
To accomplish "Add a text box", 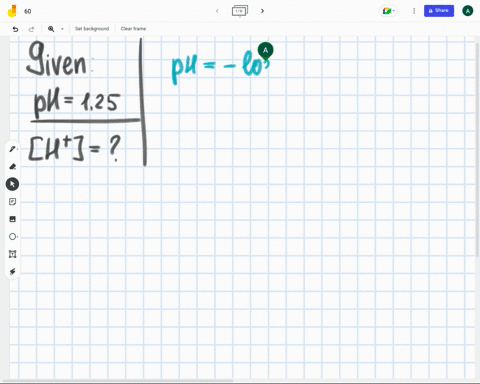I will (13, 254).
